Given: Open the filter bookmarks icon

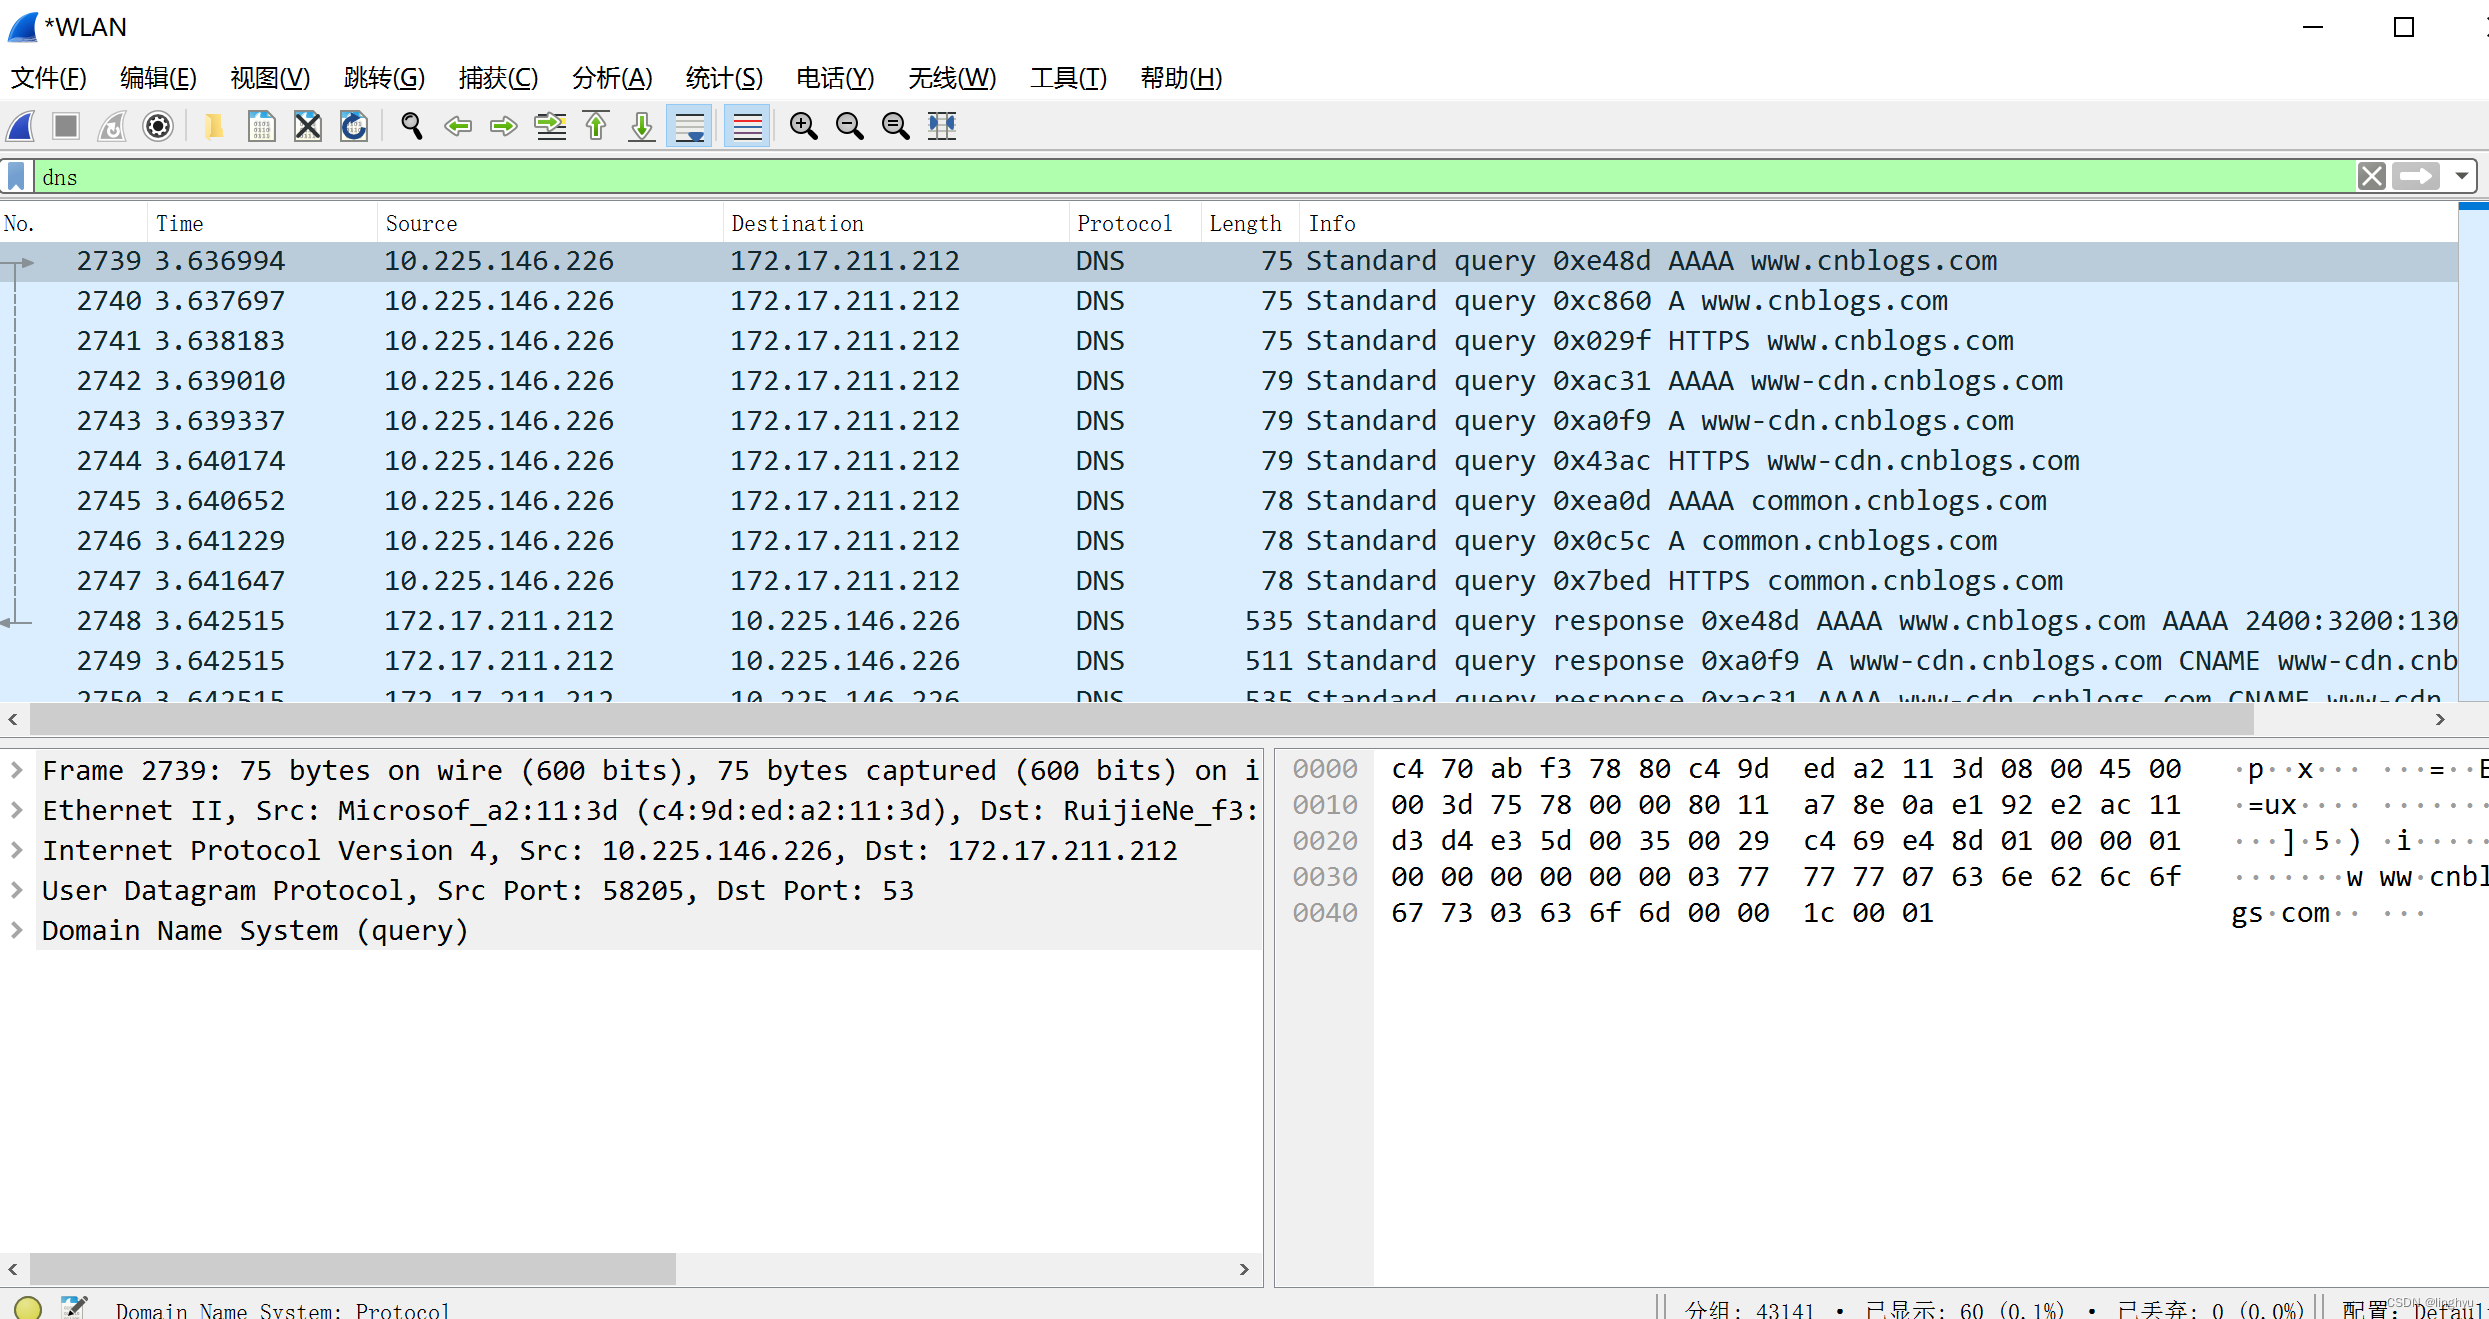Looking at the screenshot, I should pos(16,176).
